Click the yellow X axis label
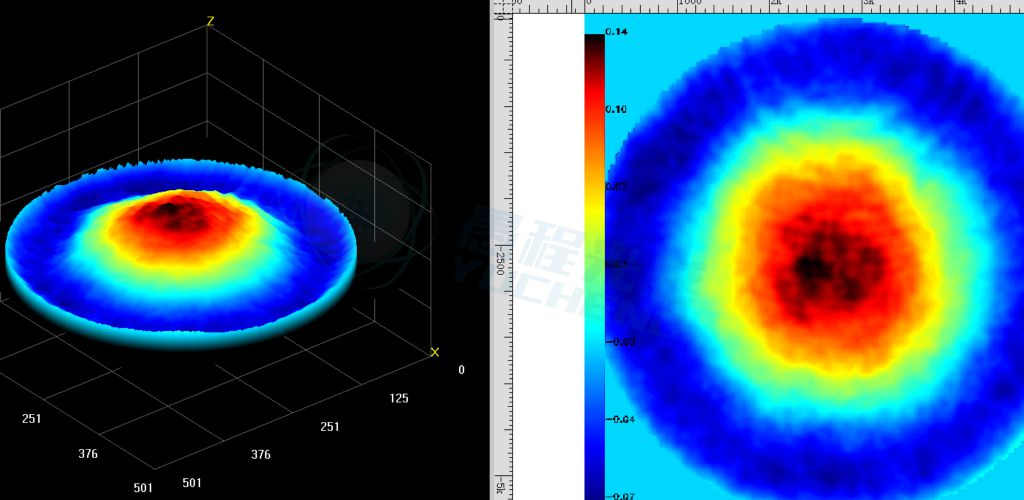The width and height of the screenshot is (1024, 500). click(435, 352)
